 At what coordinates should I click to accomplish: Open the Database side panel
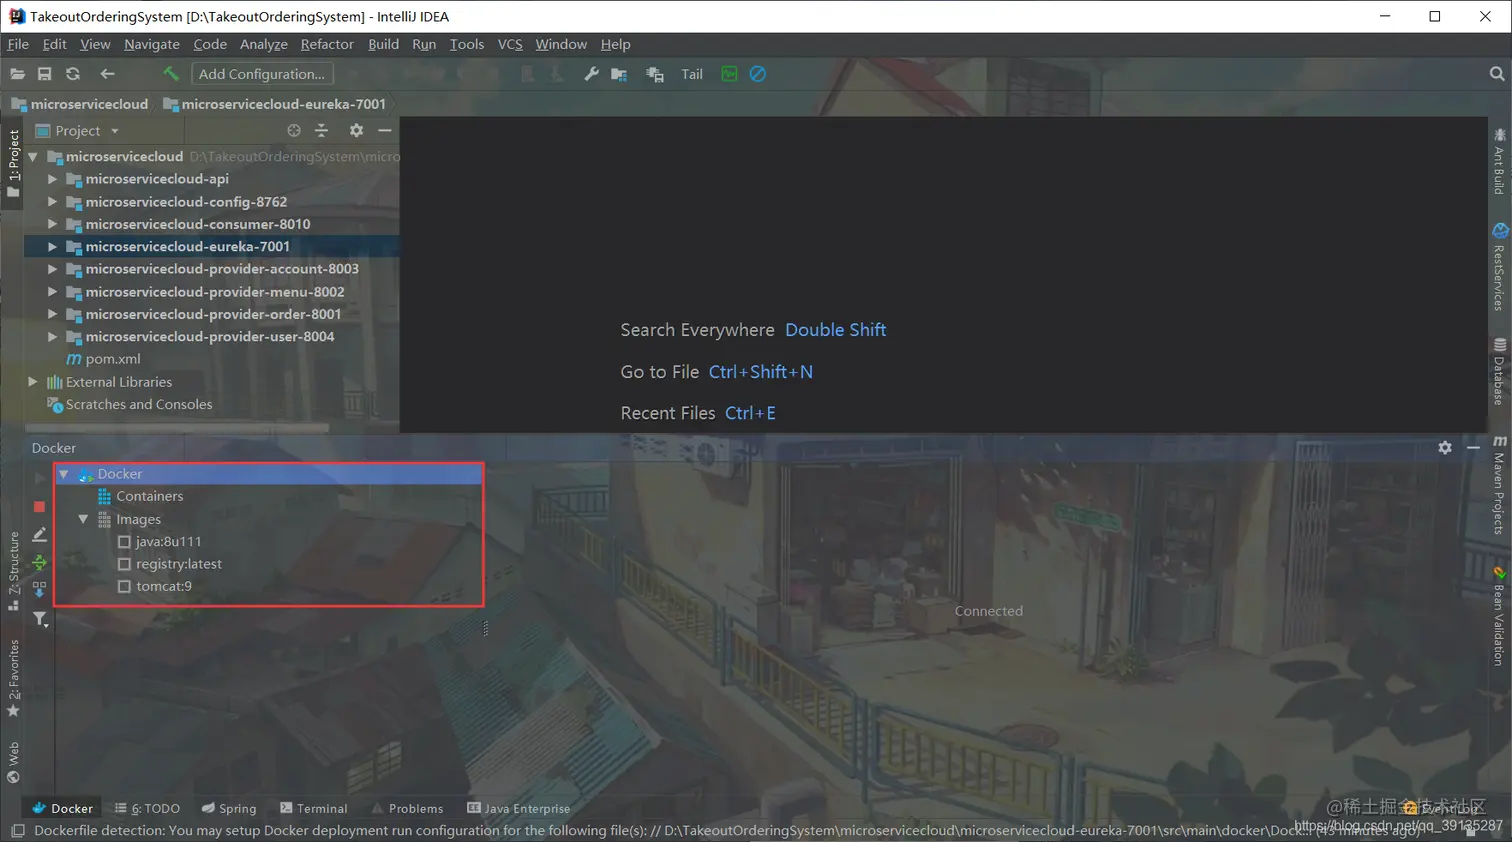pyautogui.click(x=1499, y=372)
